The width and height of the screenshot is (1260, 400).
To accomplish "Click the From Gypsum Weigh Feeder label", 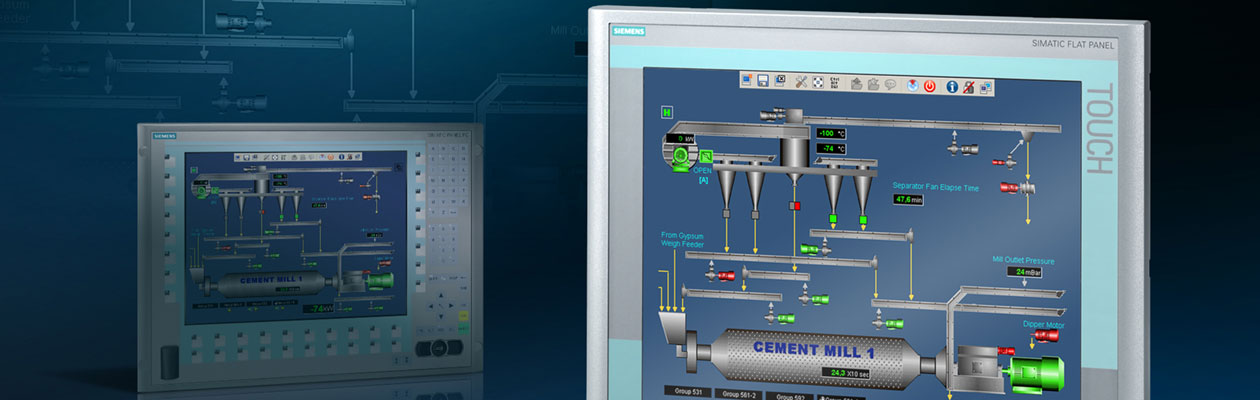I will [682, 240].
